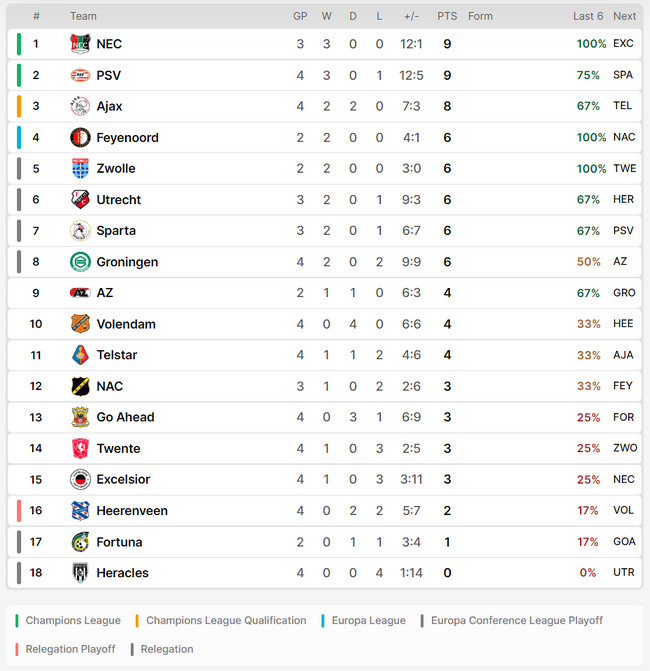Viewport: 650px width, 671px height.
Task: Open the Utrecht team name link
Action: click(119, 200)
